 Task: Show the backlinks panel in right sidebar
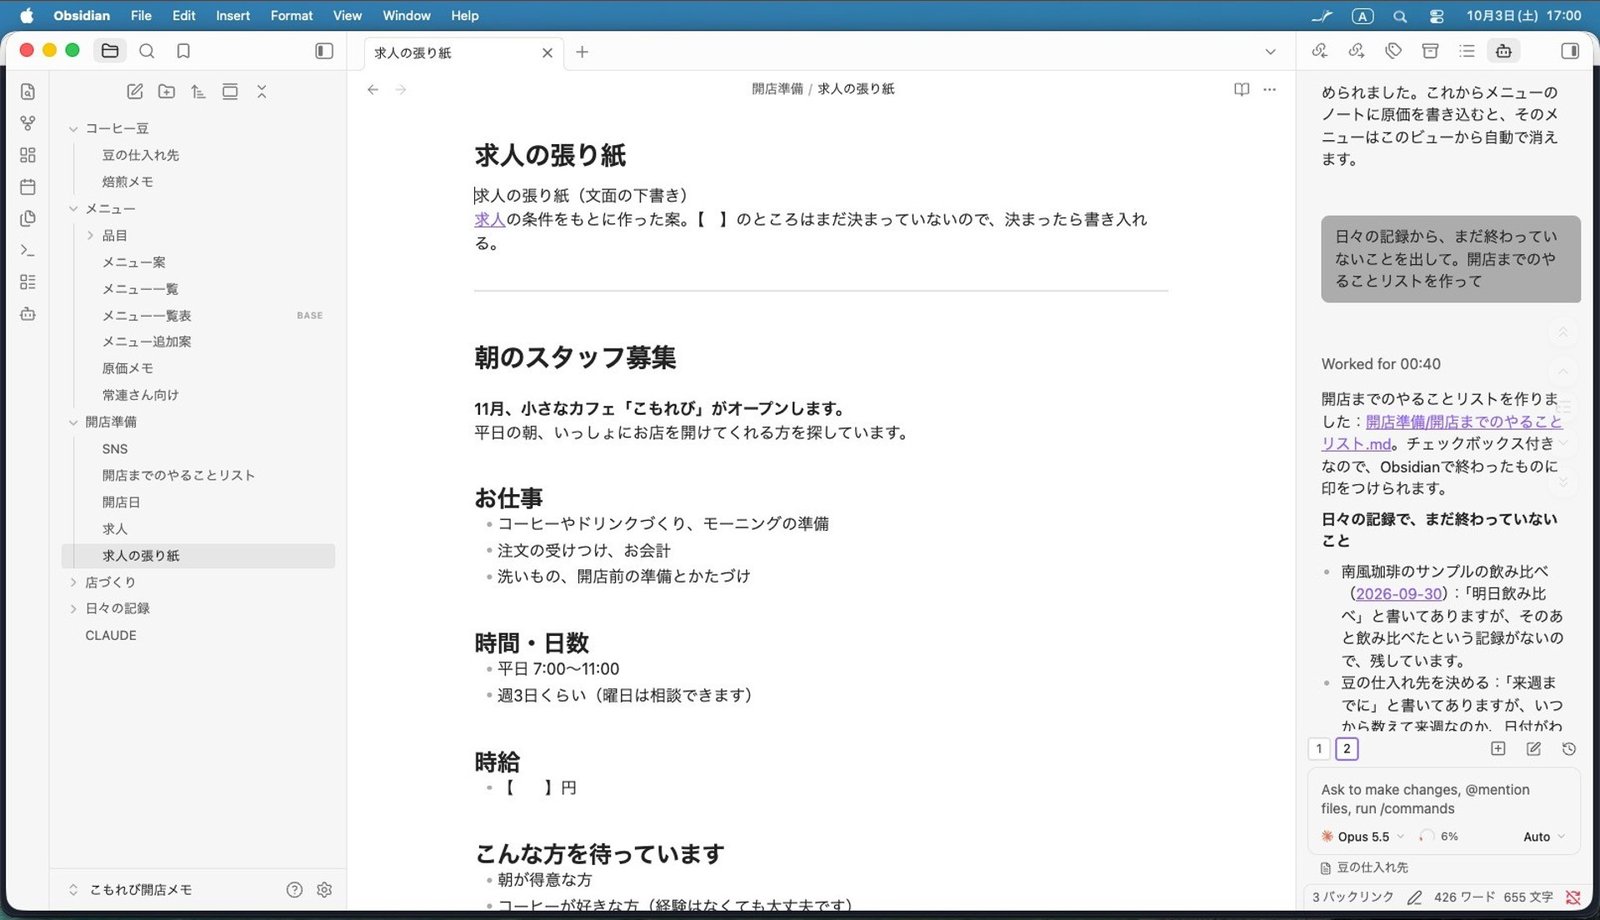pyautogui.click(x=1320, y=51)
